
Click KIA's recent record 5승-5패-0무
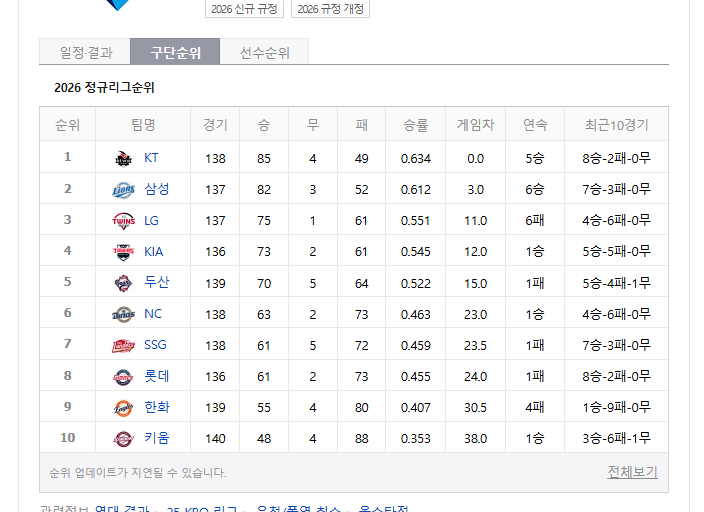pyautogui.click(x=616, y=252)
